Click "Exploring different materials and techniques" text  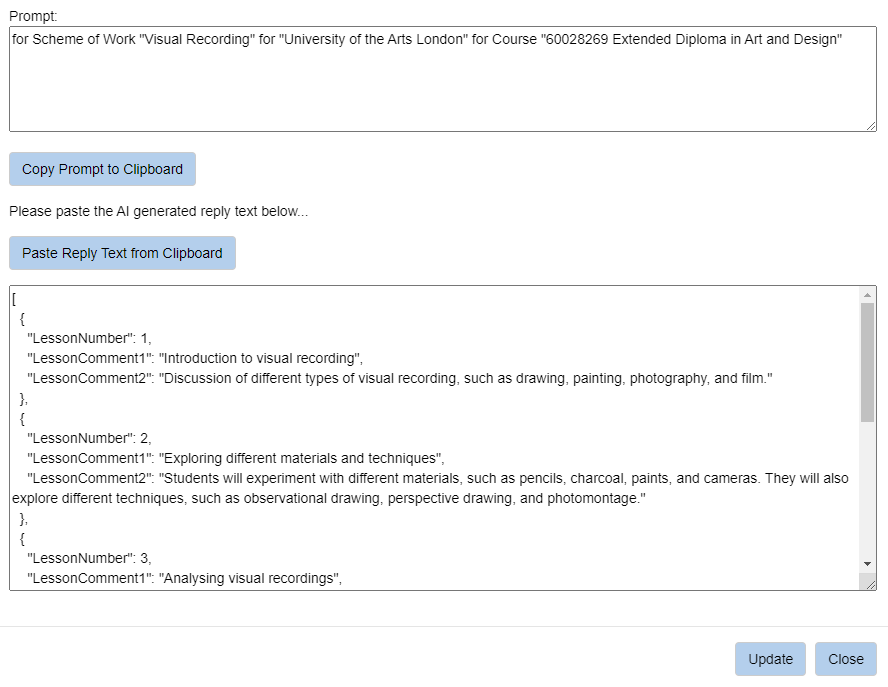point(300,458)
